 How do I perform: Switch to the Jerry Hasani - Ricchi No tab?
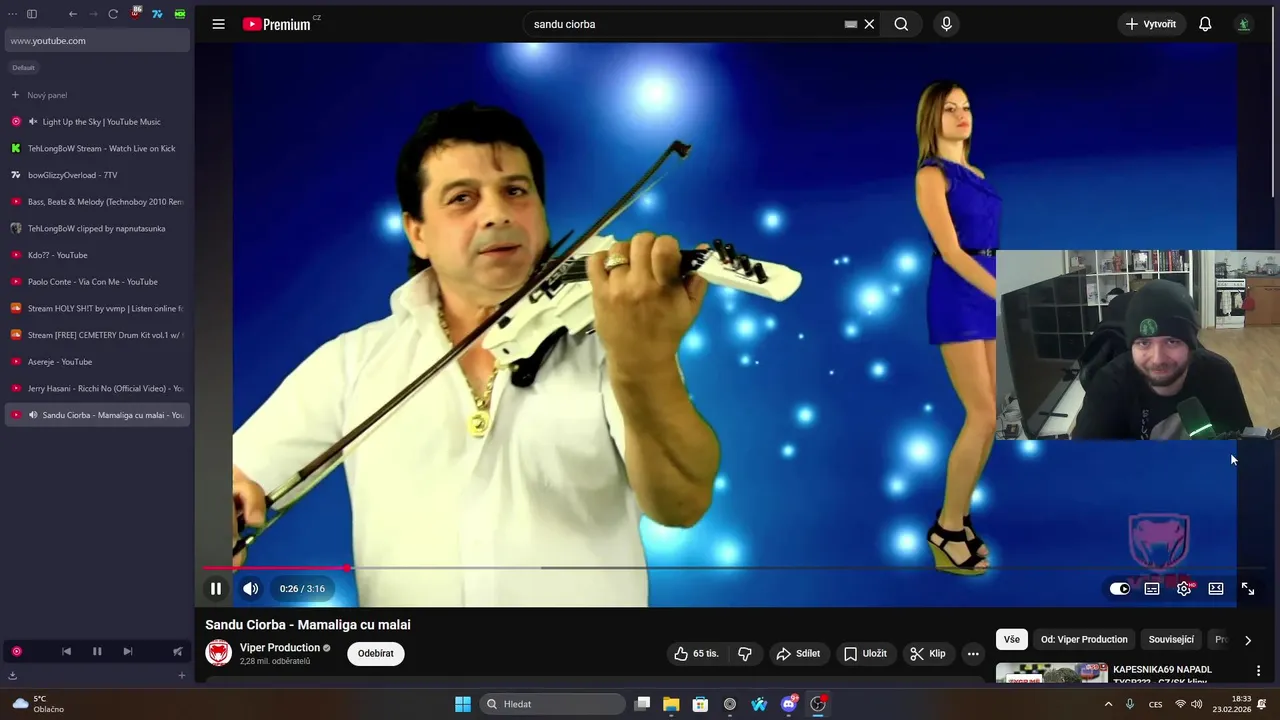[x=97, y=388]
